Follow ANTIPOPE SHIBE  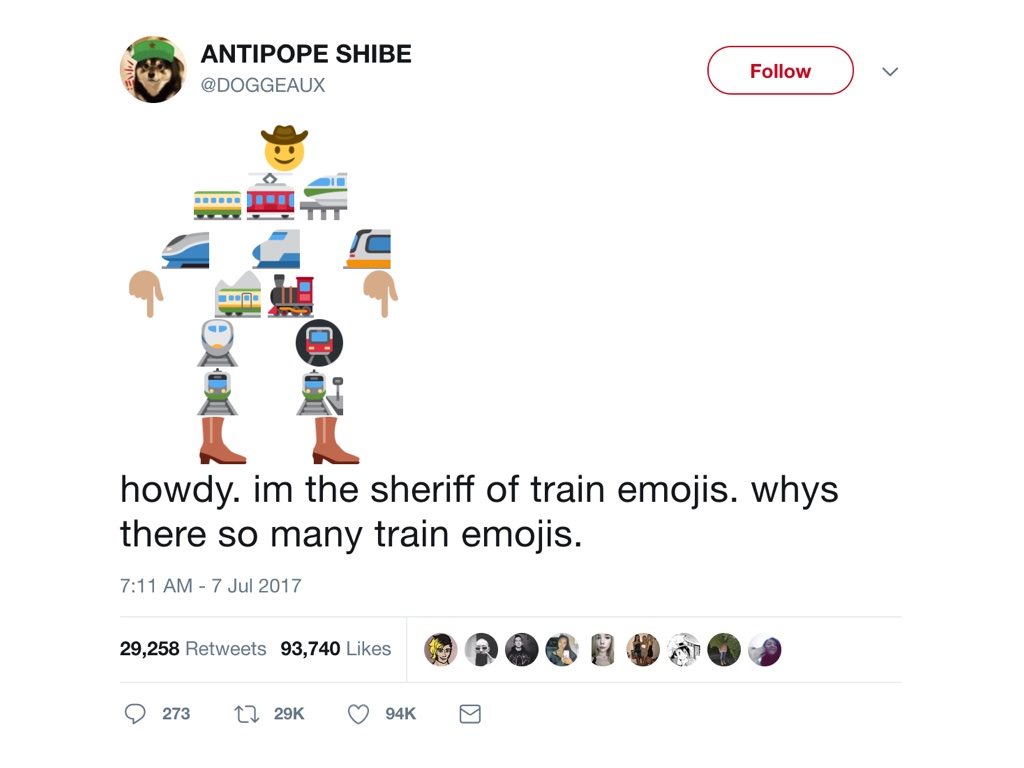[780, 71]
